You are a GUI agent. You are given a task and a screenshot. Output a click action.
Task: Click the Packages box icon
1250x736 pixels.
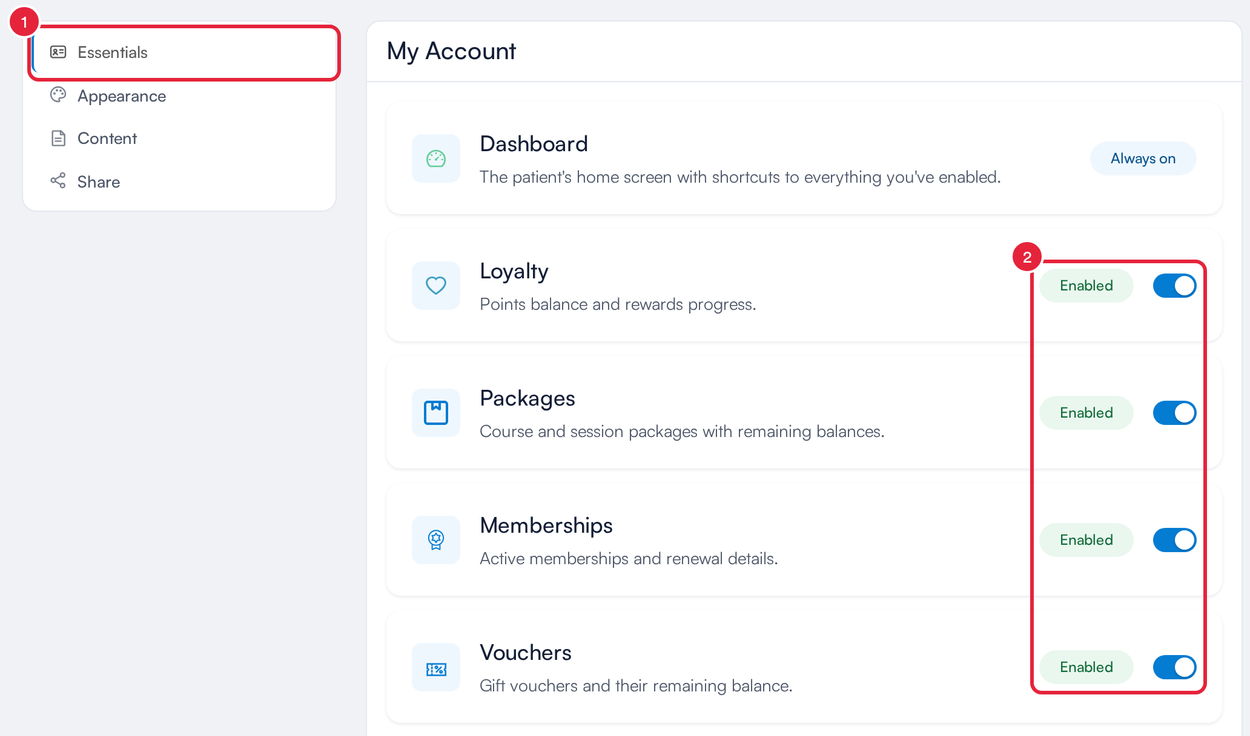[436, 412]
